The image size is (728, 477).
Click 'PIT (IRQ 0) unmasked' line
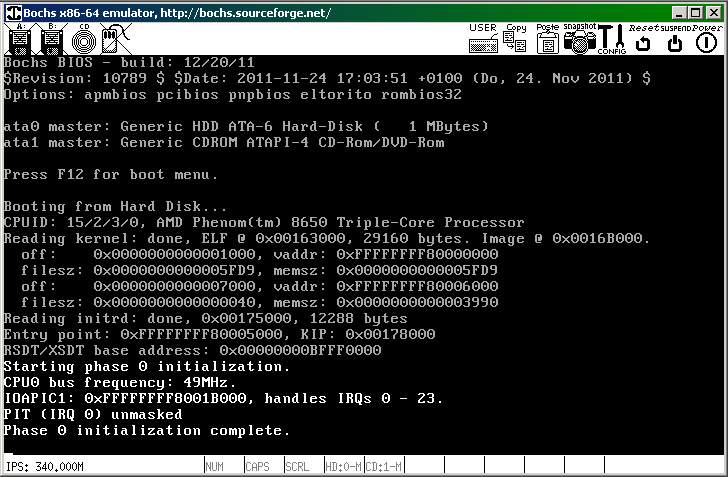pos(93,414)
